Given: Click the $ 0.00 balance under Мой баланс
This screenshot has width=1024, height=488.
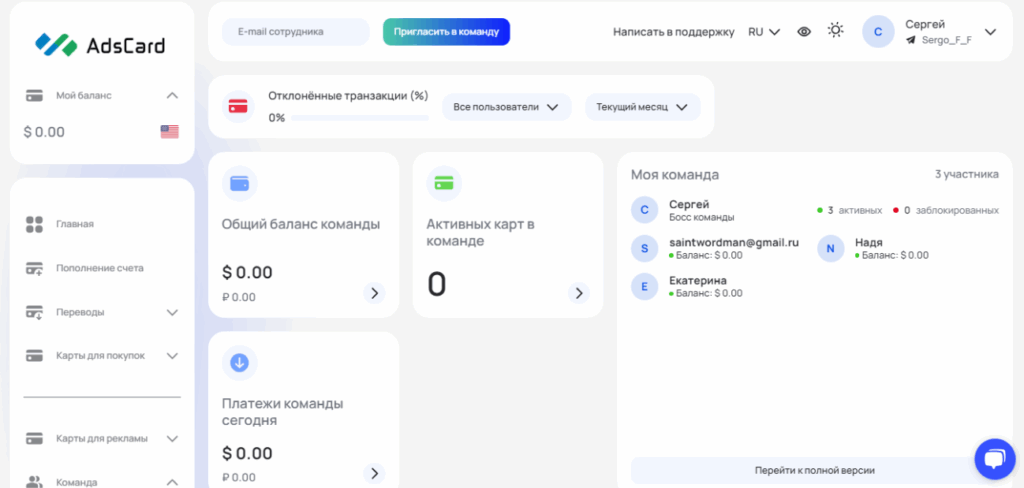Looking at the screenshot, I should [x=44, y=132].
